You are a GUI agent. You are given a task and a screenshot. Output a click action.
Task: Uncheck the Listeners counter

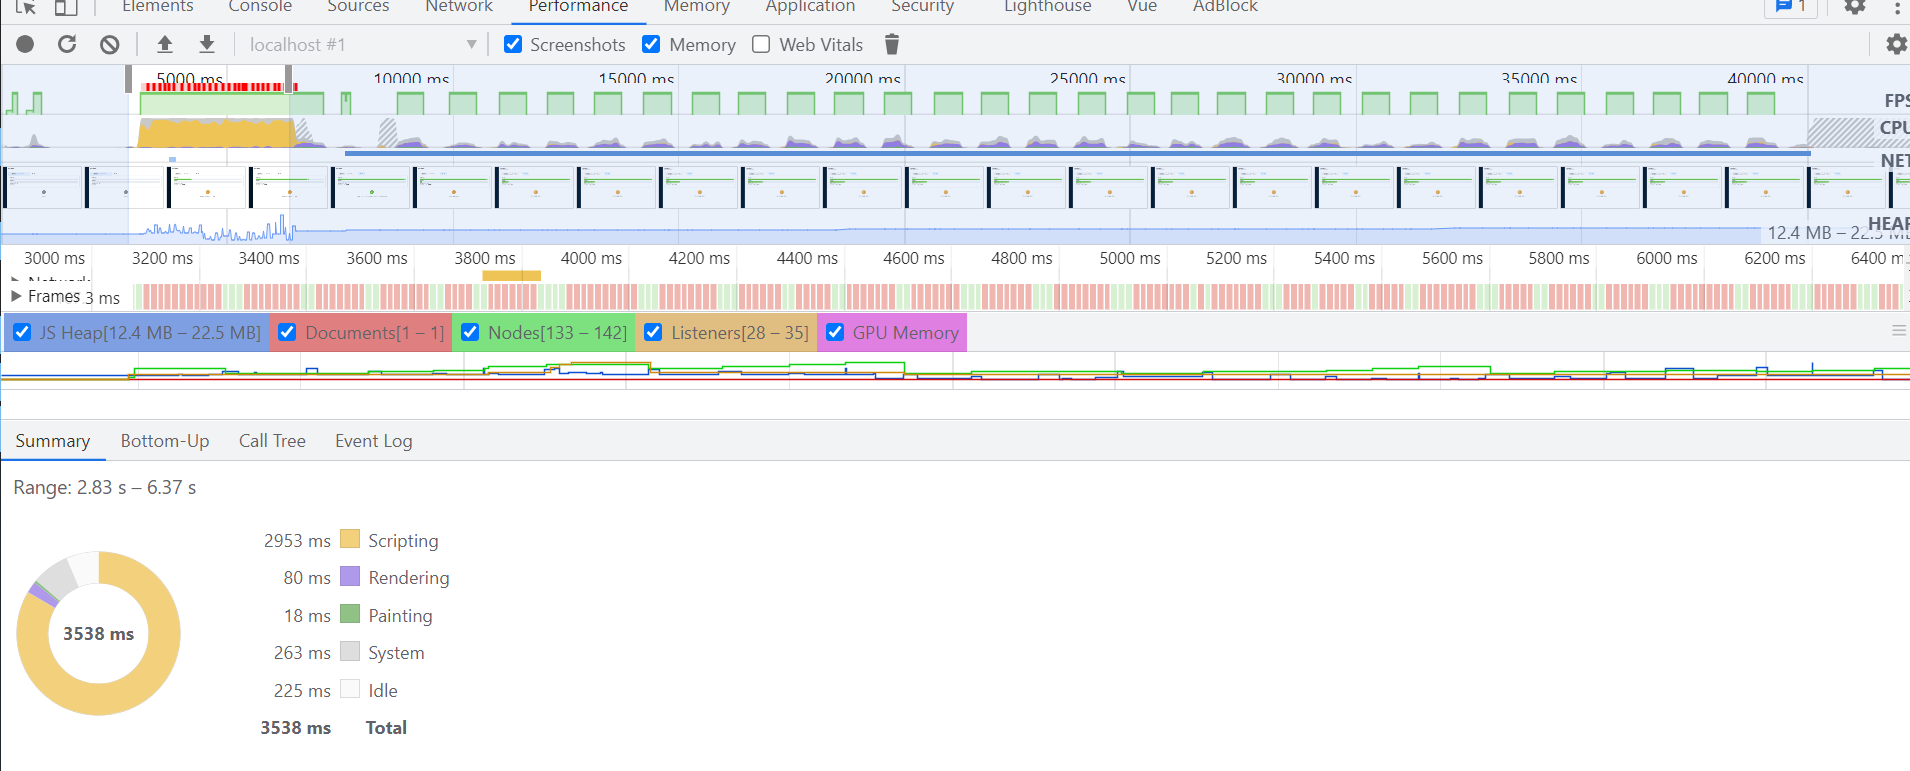pyautogui.click(x=653, y=333)
